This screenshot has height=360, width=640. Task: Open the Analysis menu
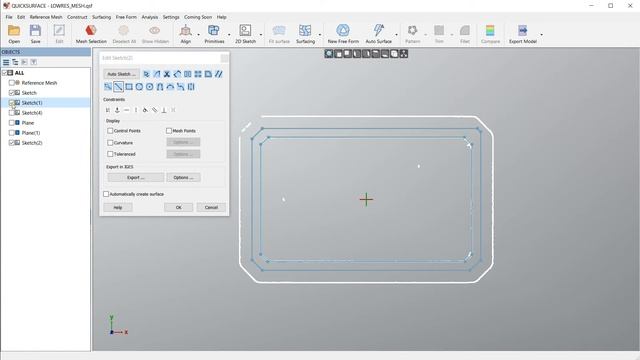pyautogui.click(x=150, y=17)
